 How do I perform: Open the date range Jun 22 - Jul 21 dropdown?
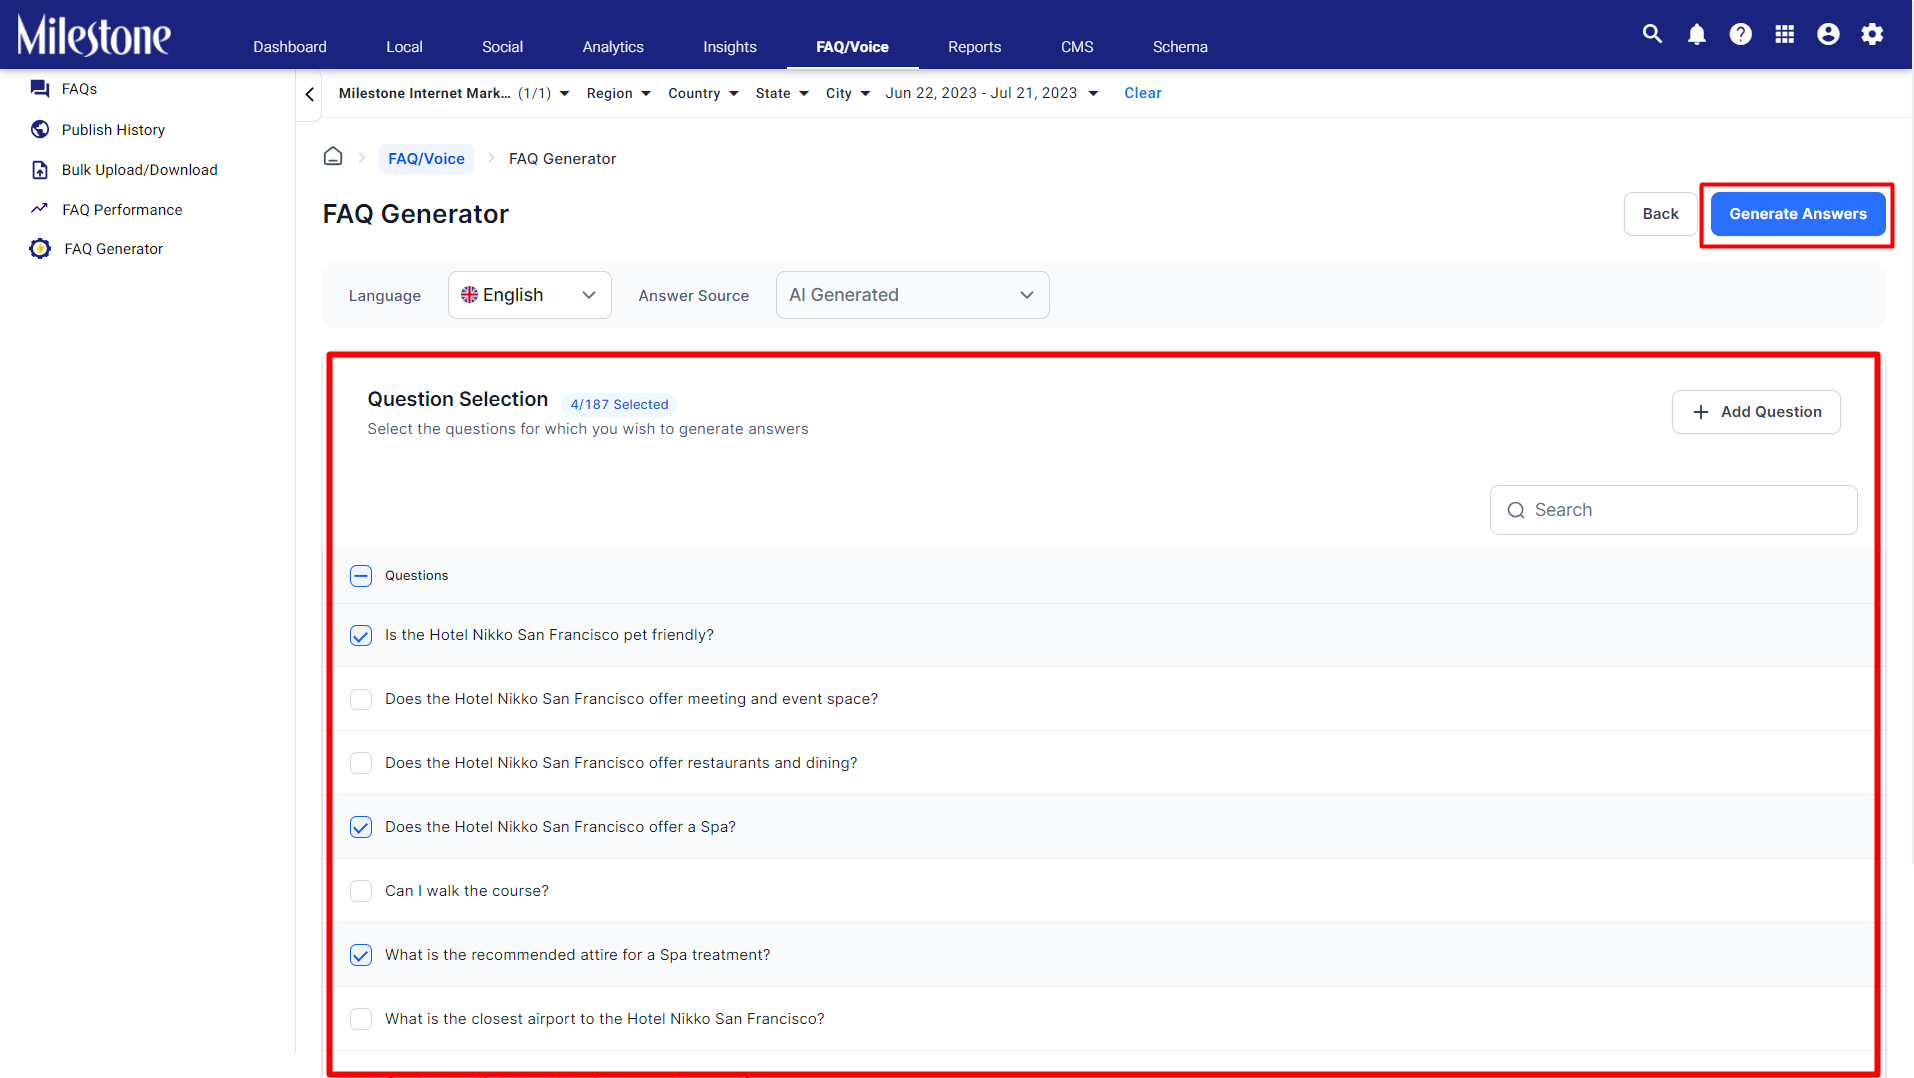pos(992,93)
